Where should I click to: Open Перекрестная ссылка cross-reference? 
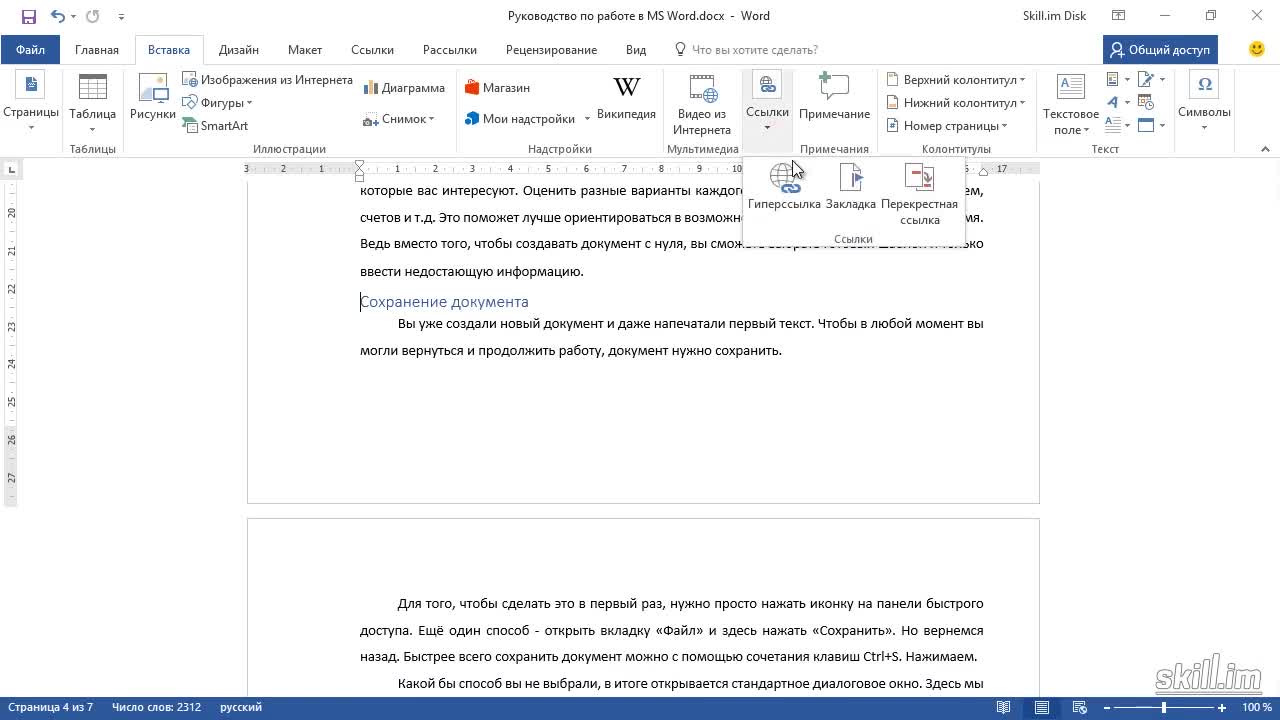(x=919, y=195)
